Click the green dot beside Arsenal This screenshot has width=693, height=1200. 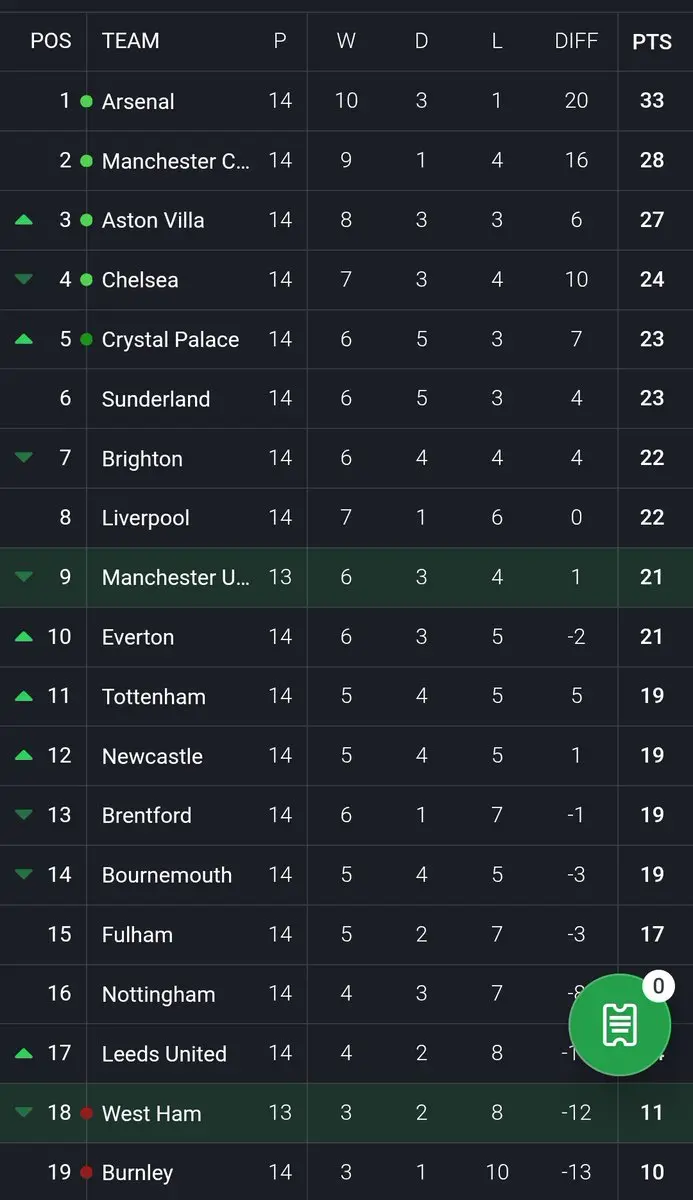tap(86, 102)
